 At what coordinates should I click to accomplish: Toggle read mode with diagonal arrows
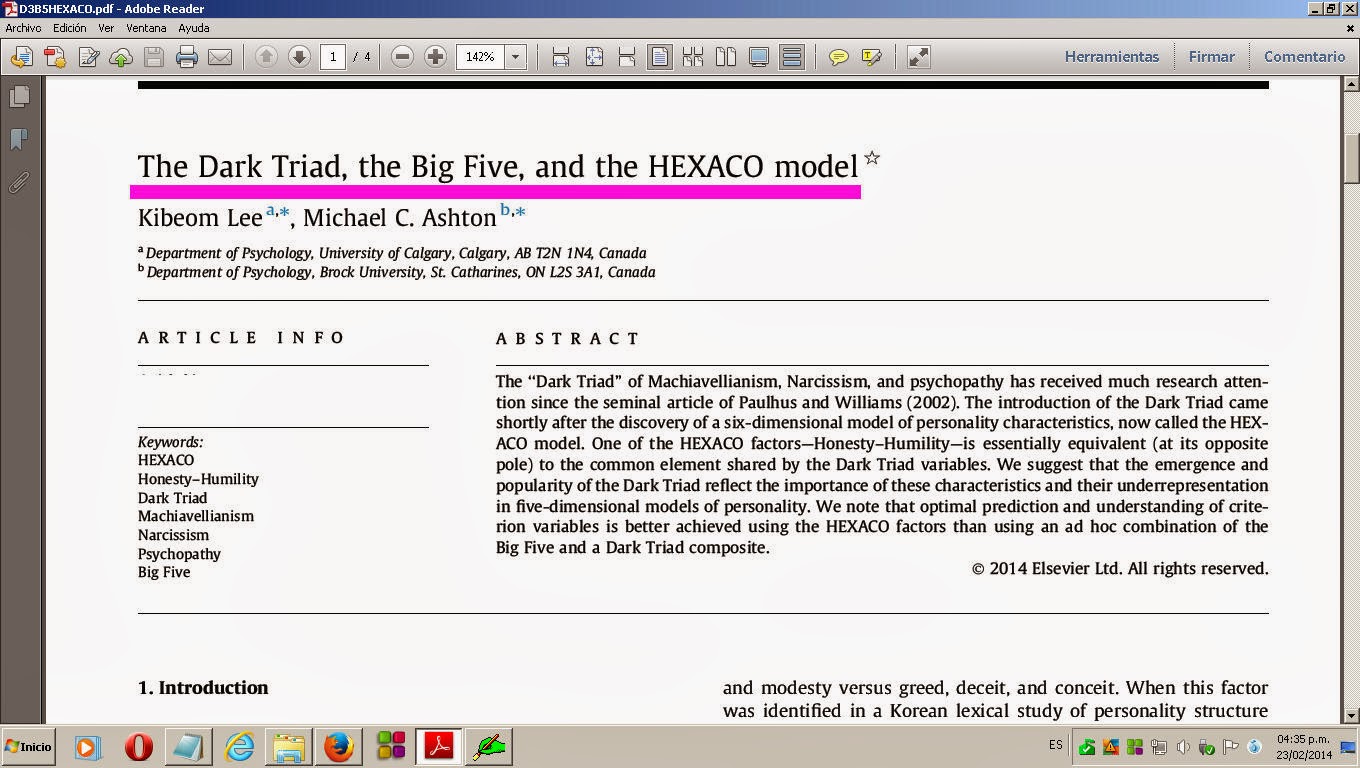918,57
